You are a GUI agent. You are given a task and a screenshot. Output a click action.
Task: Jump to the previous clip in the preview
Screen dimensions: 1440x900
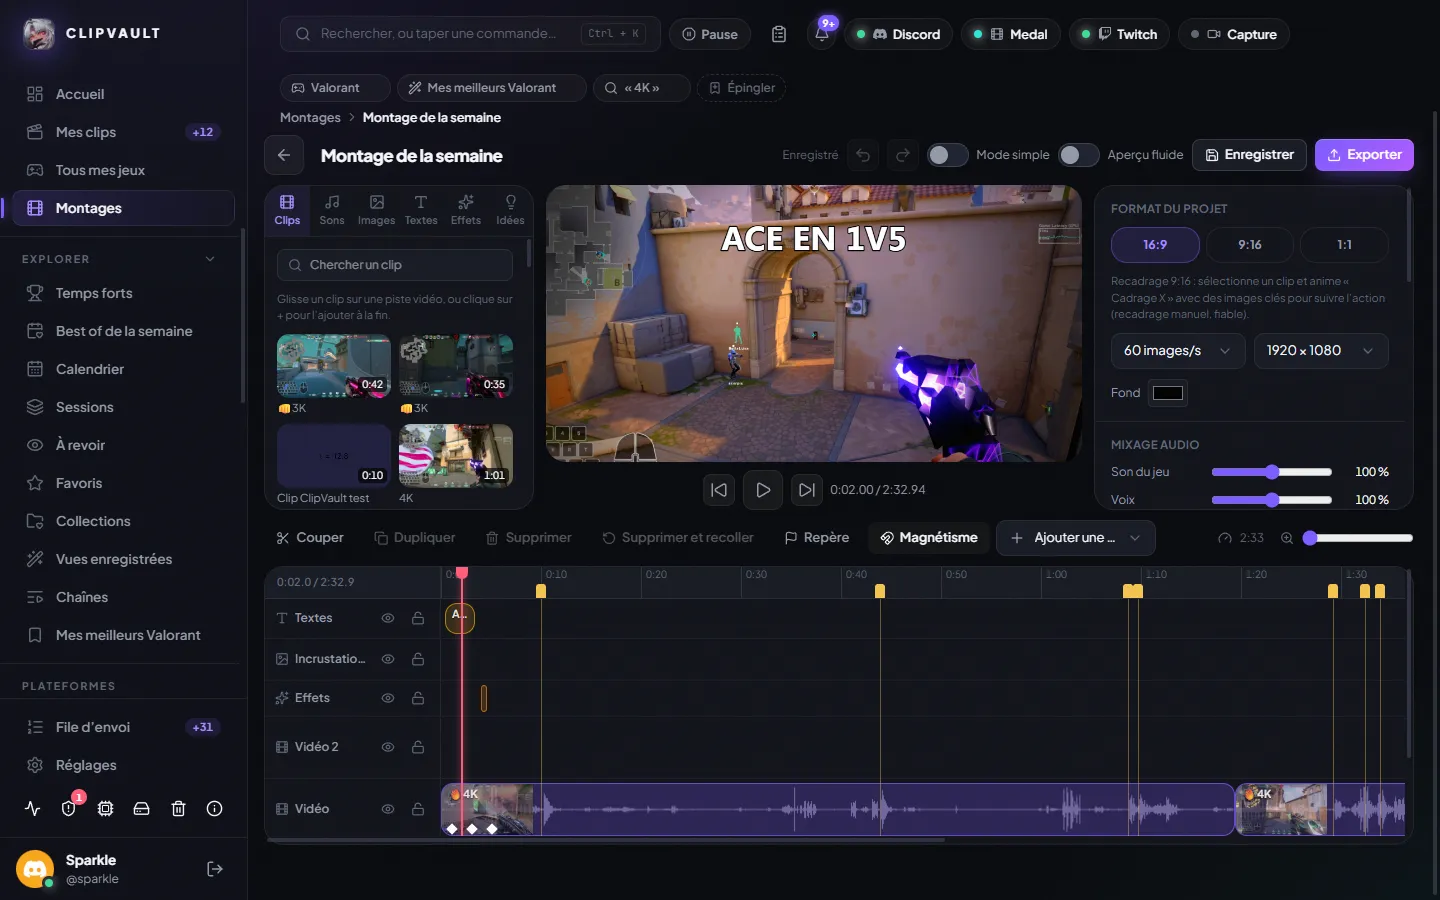(719, 490)
